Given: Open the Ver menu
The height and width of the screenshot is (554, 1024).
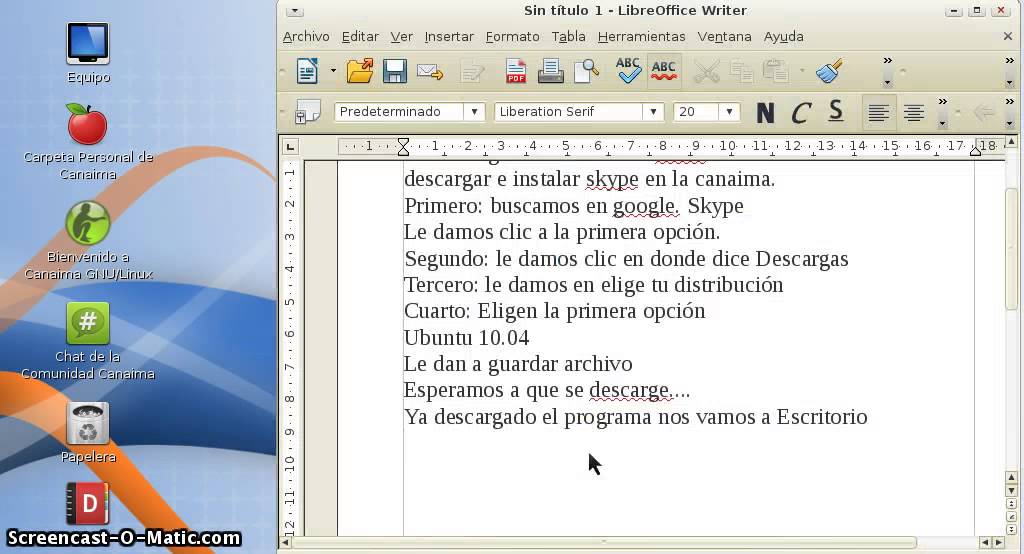Looking at the screenshot, I should (402, 37).
